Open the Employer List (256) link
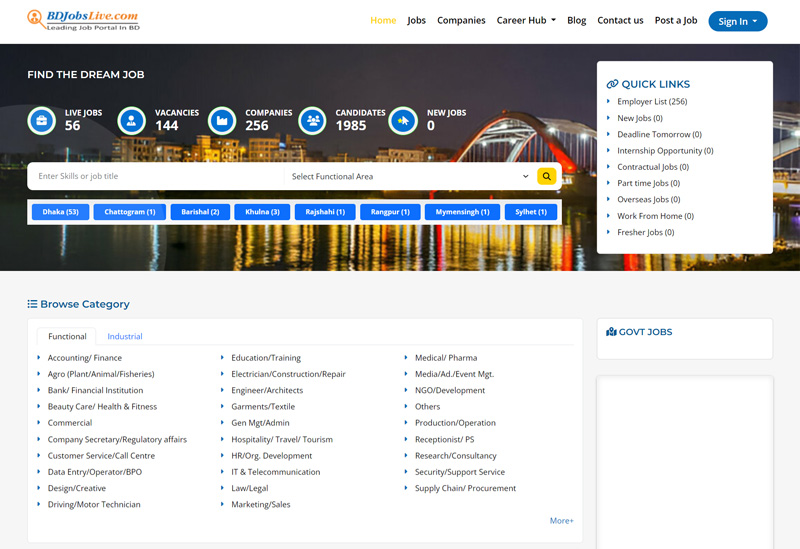The width and height of the screenshot is (800, 549). 652,102
